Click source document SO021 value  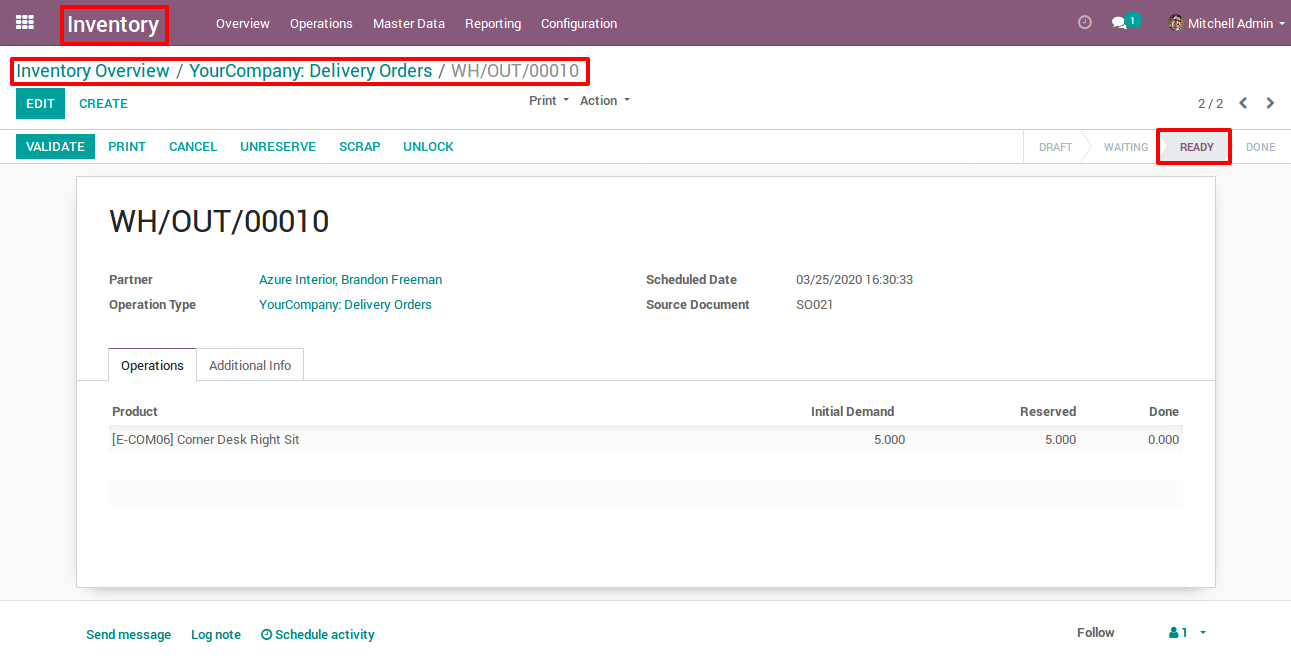tap(814, 305)
